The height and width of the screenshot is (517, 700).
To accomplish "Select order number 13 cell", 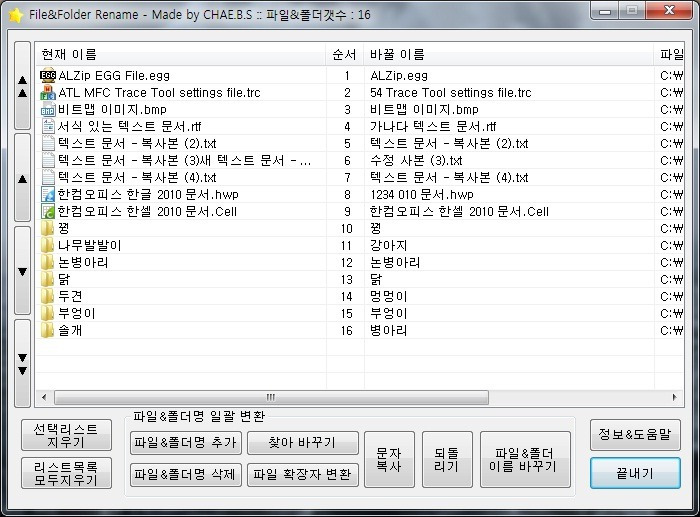I will click(x=347, y=279).
